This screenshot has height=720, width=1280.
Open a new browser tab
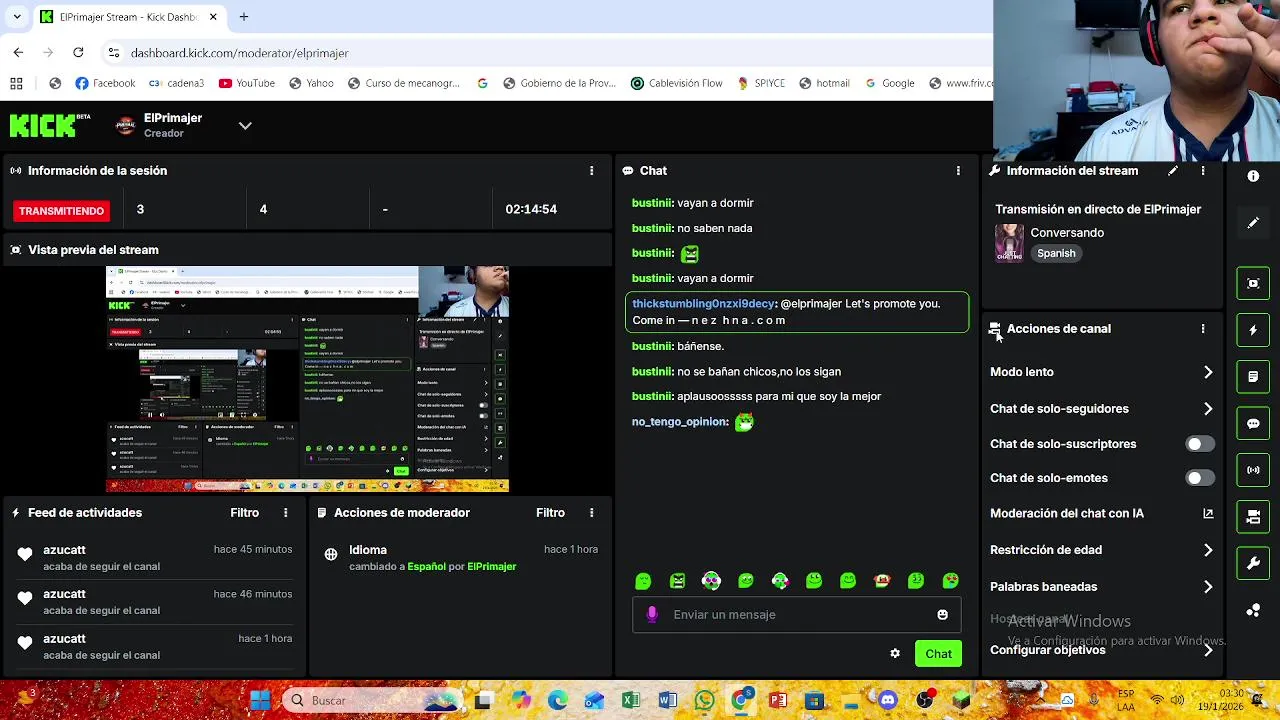click(244, 17)
